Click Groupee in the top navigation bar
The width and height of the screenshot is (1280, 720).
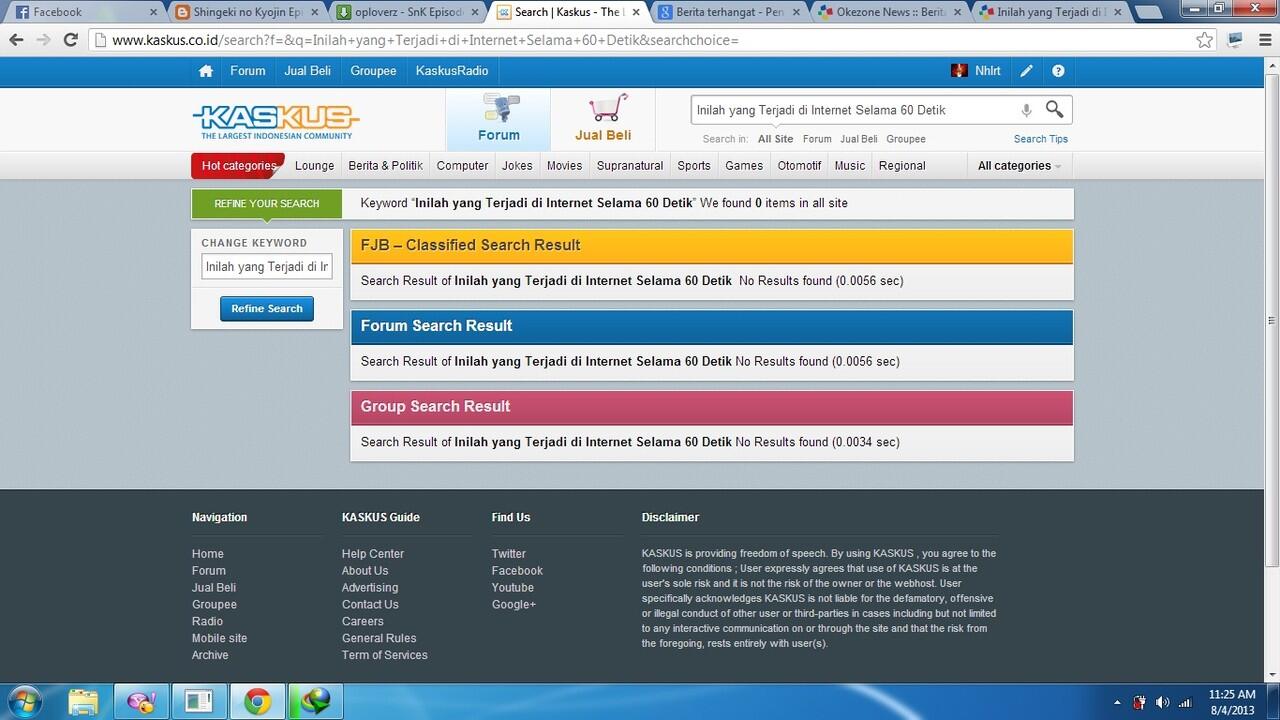coord(373,71)
